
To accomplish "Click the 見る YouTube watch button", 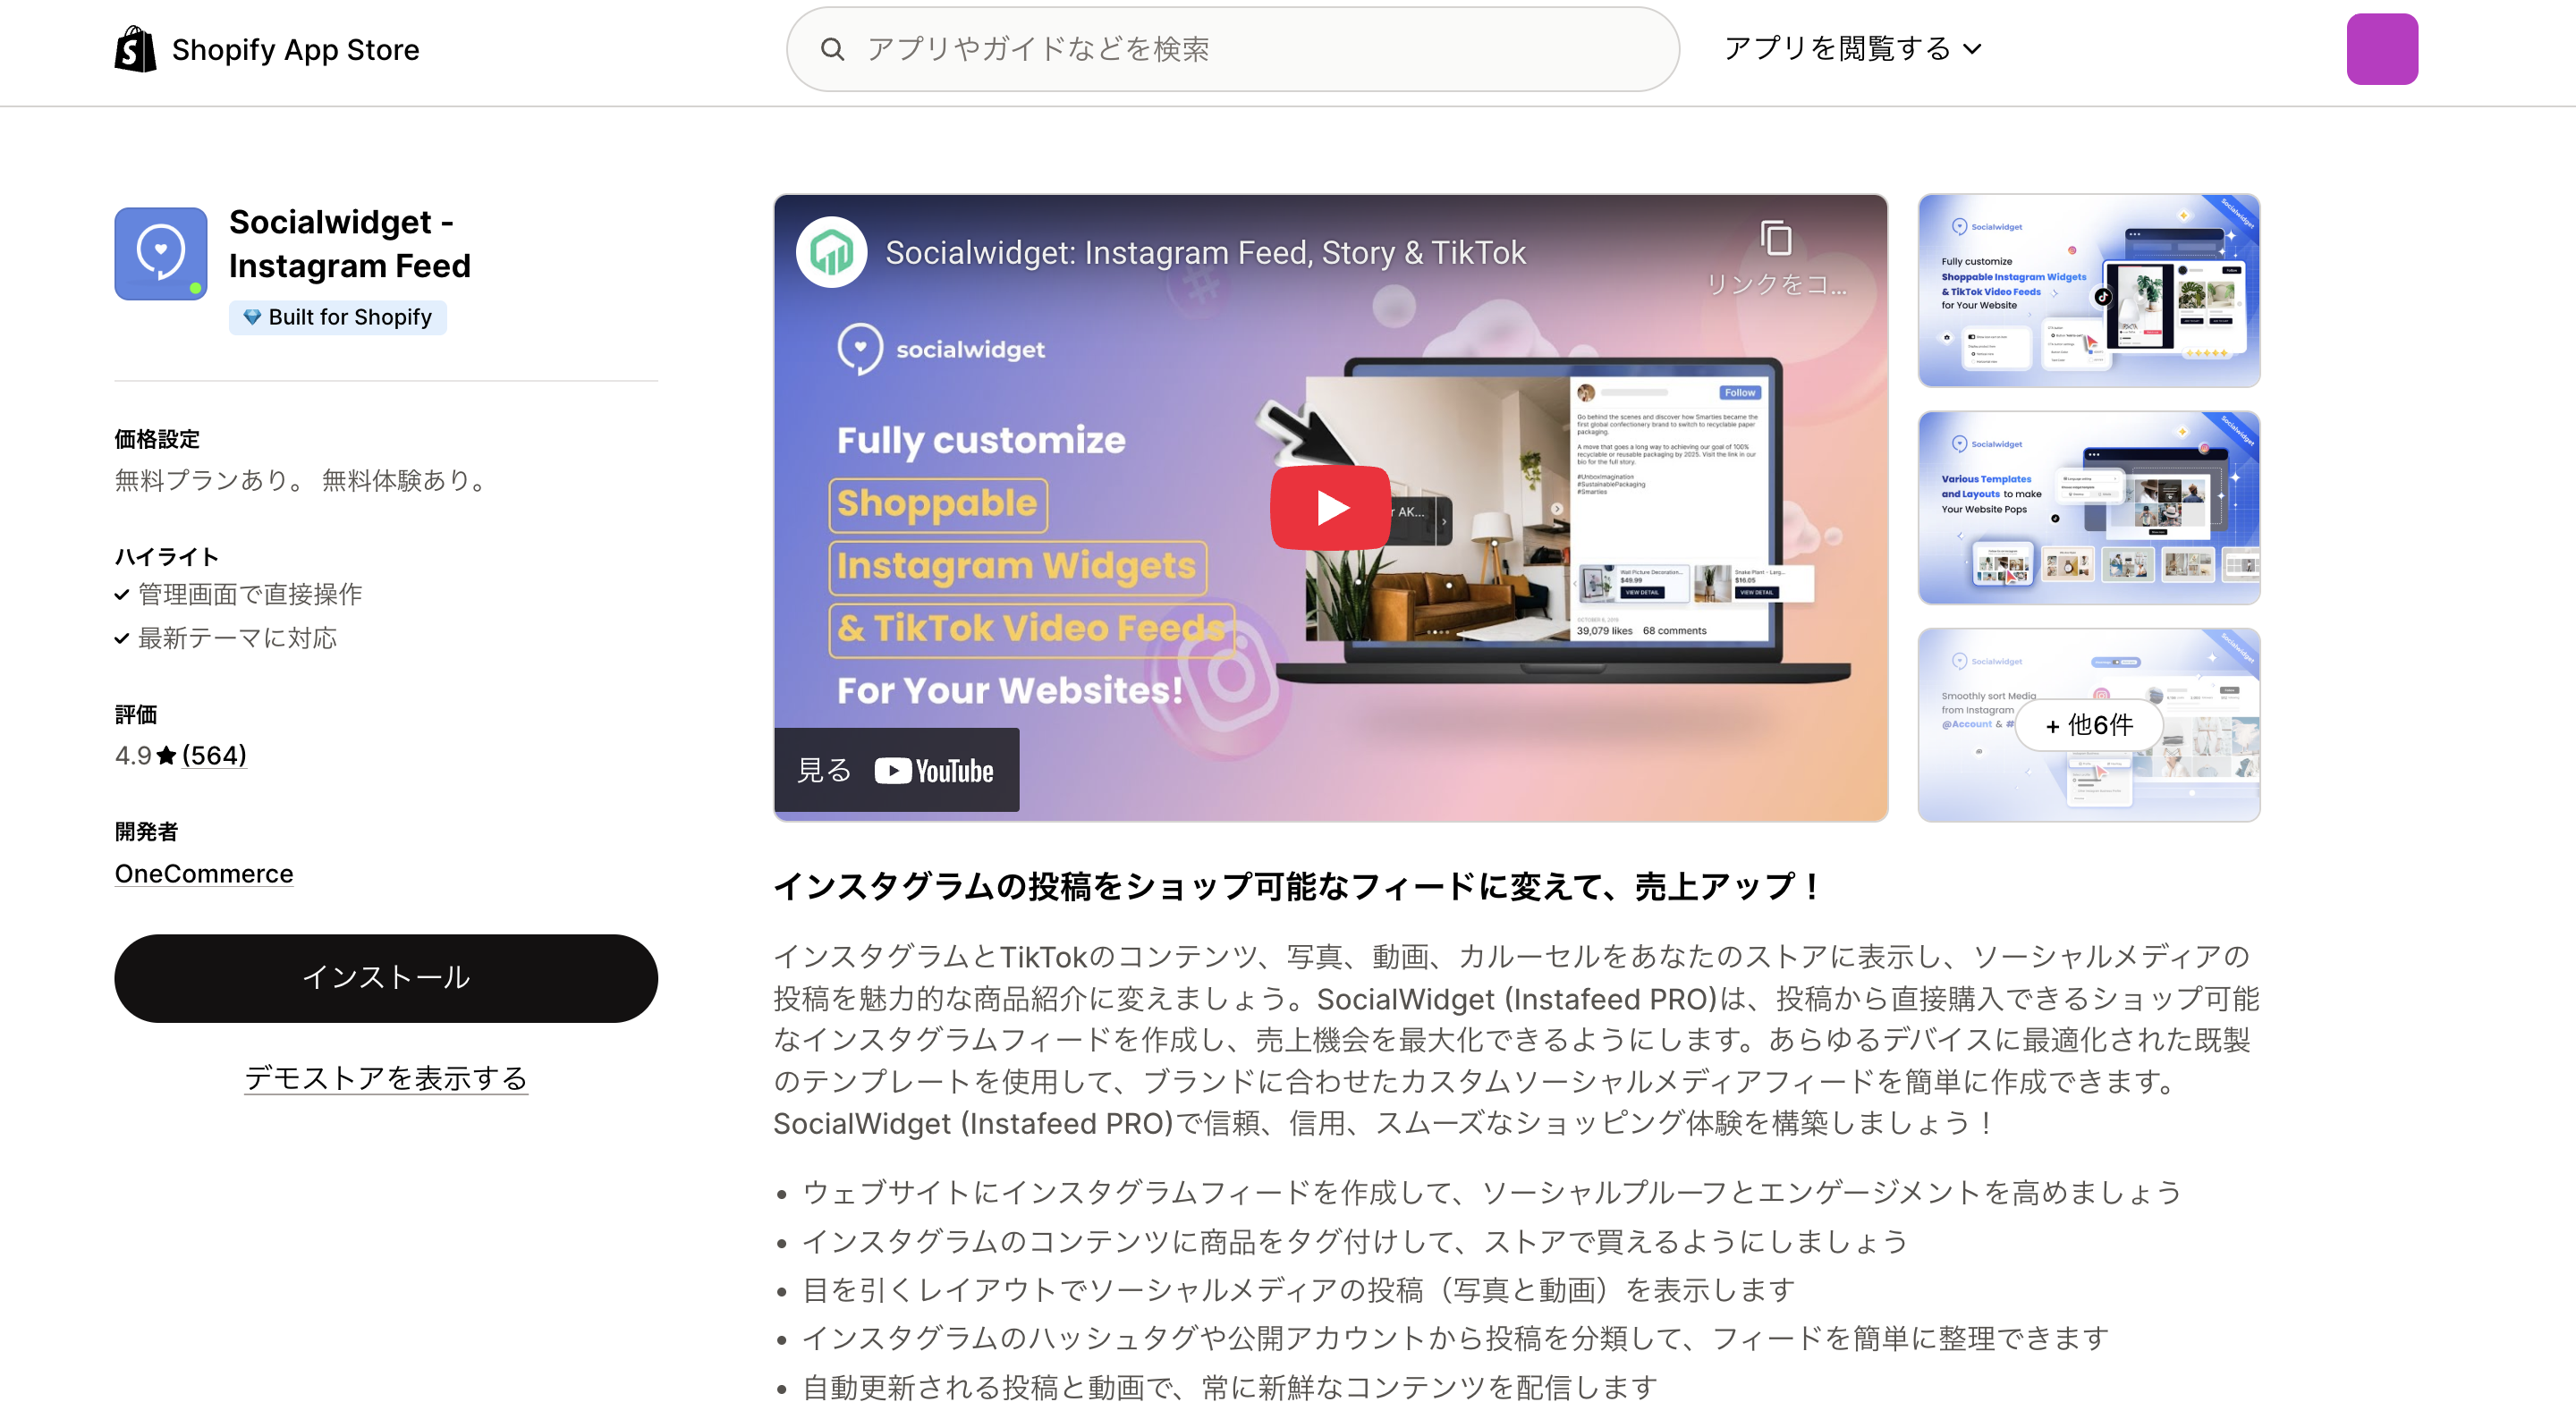I will (x=896, y=770).
